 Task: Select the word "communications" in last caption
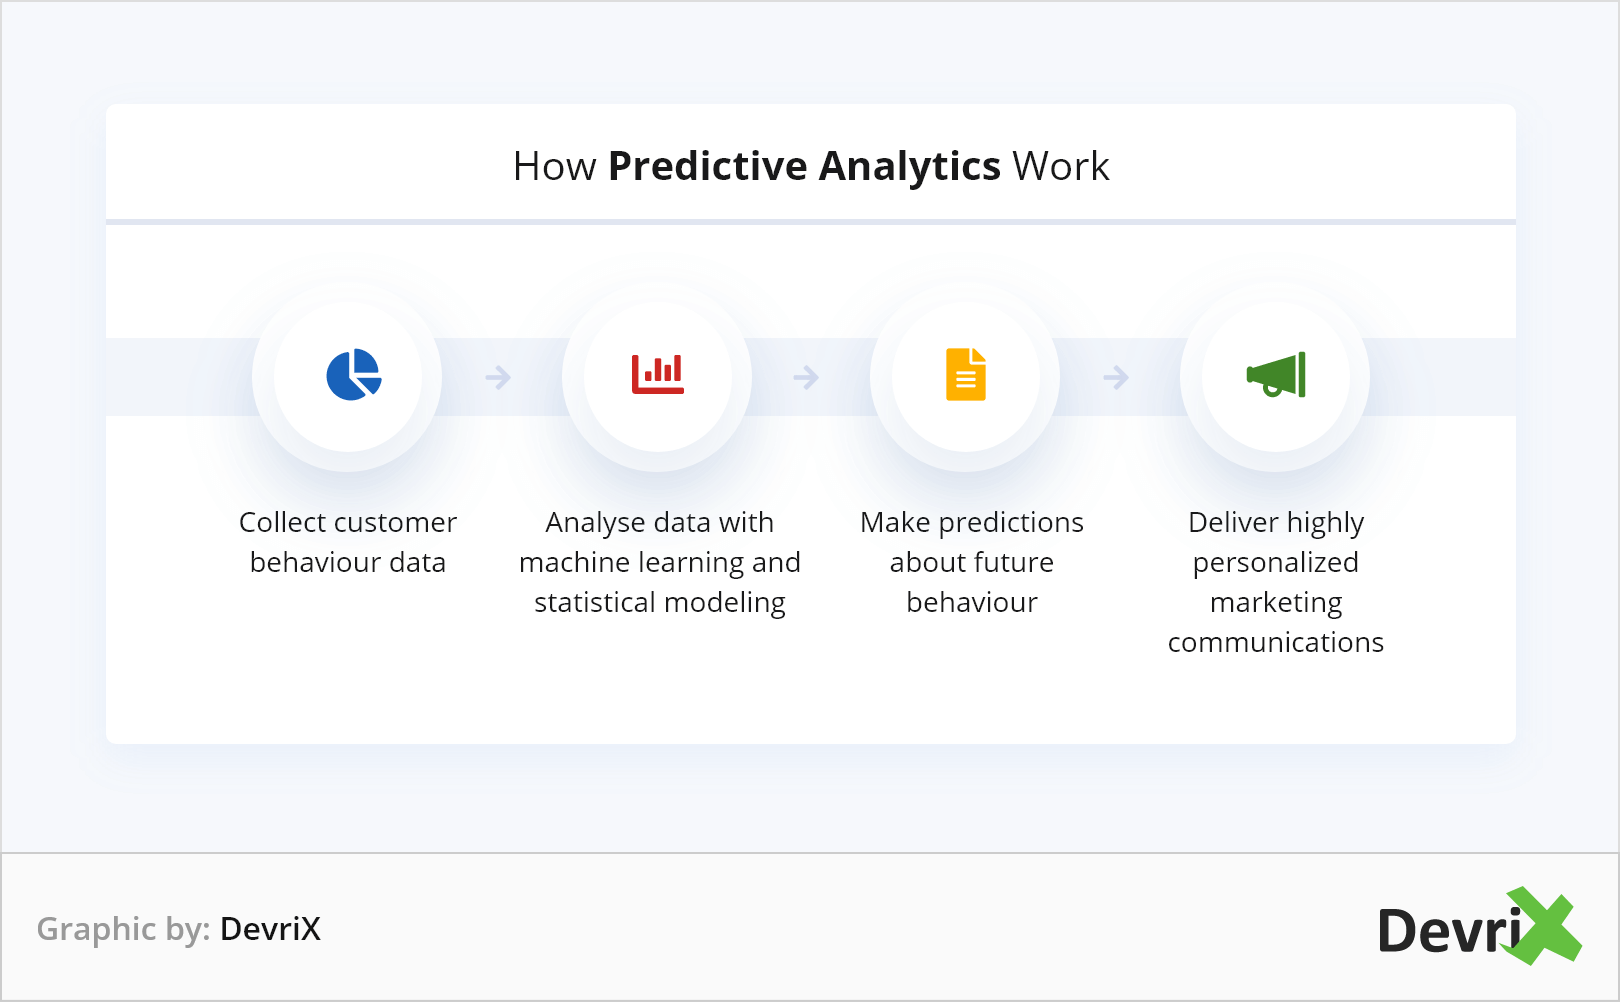click(1276, 642)
